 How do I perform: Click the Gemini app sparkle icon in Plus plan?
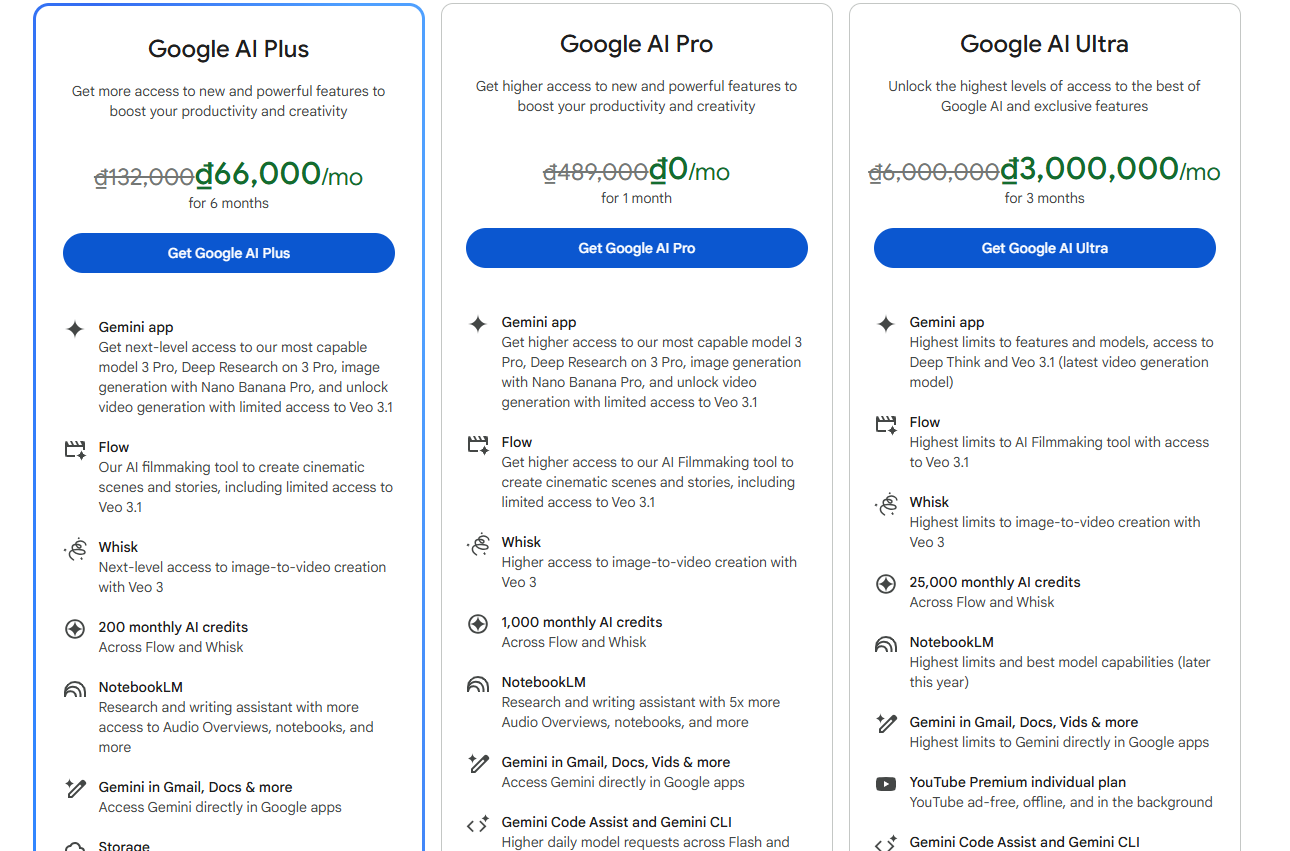point(75,328)
